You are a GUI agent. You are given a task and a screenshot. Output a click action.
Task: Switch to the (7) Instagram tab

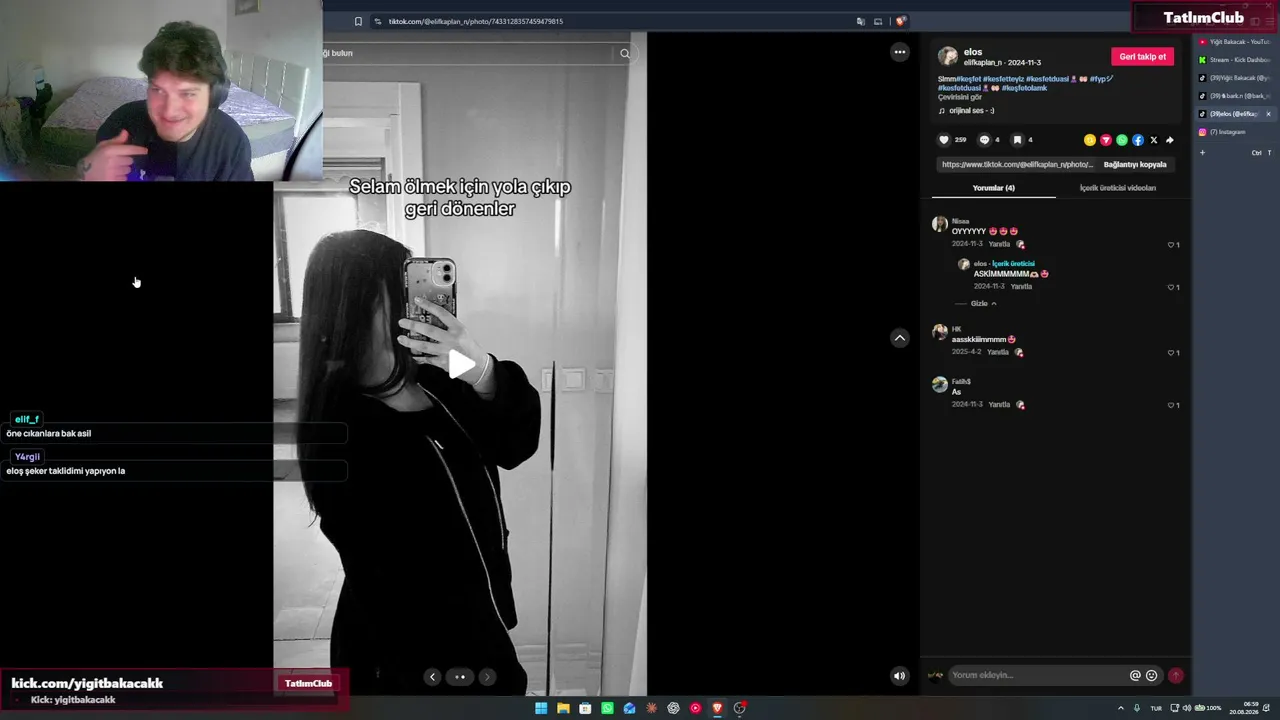(x=1236, y=132)
